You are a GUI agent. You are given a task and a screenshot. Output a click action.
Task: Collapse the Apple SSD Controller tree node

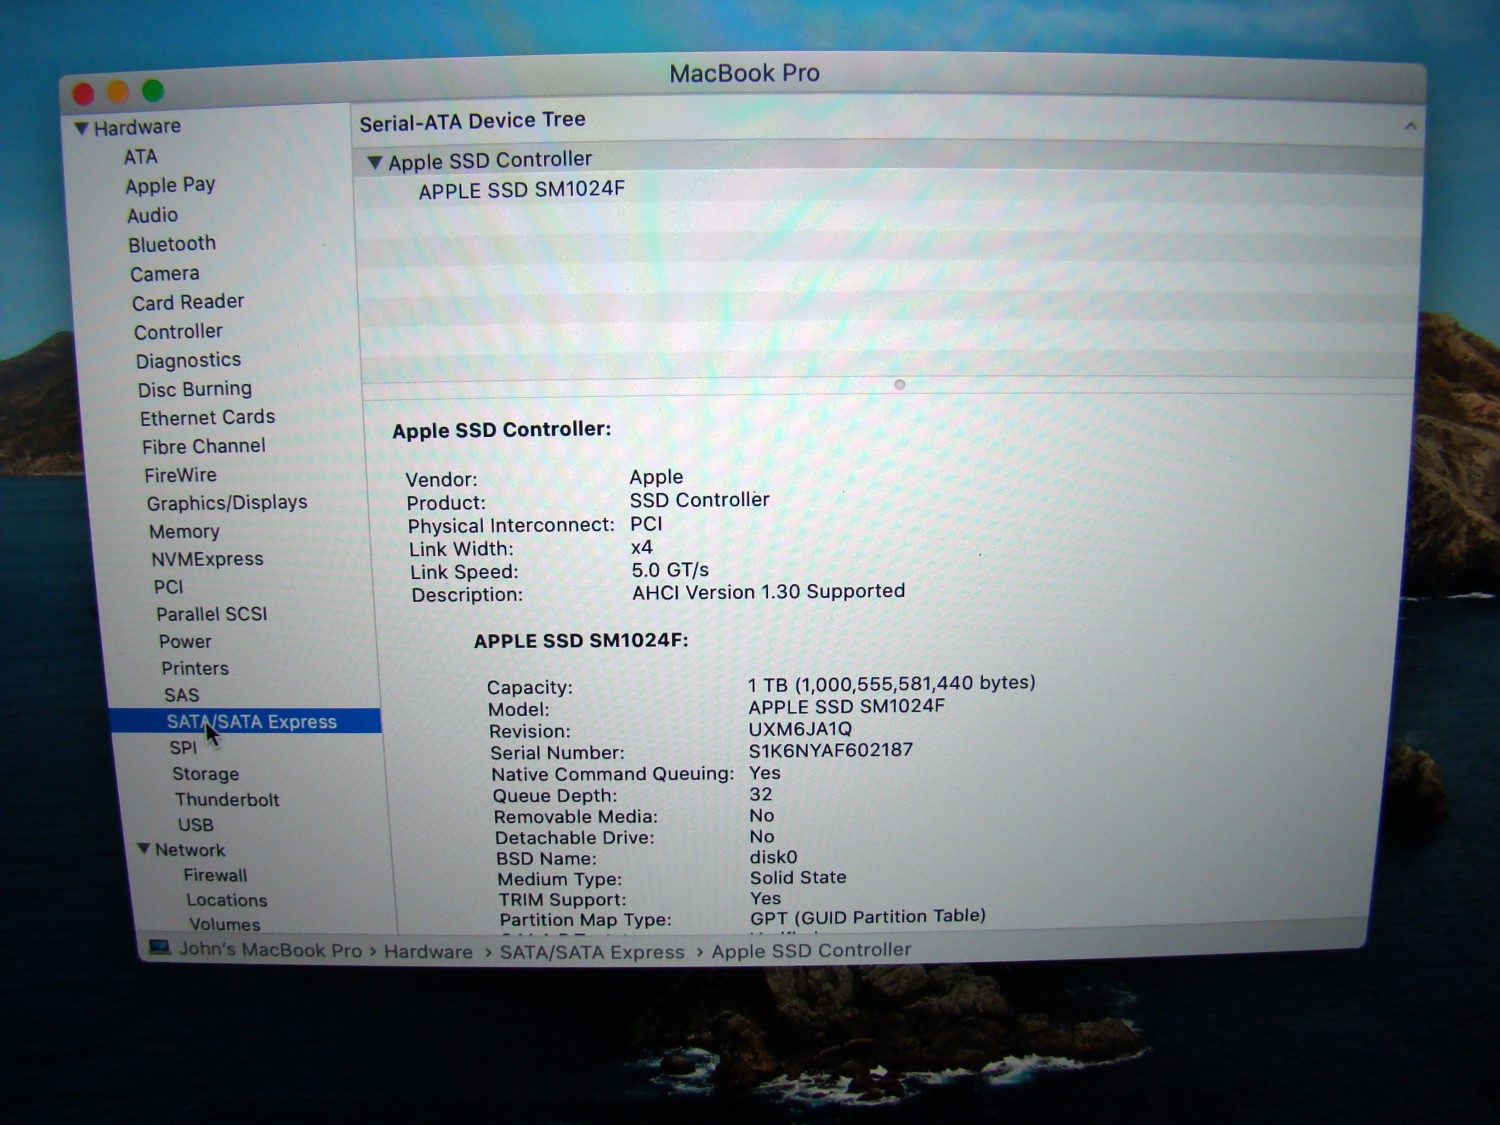375,162
